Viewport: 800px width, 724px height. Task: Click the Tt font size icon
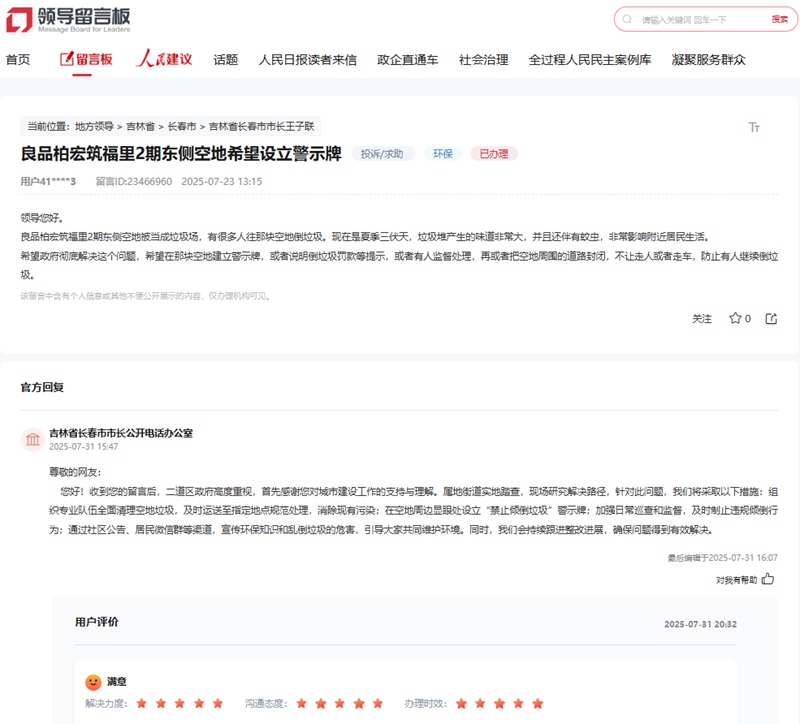(754, 126)
